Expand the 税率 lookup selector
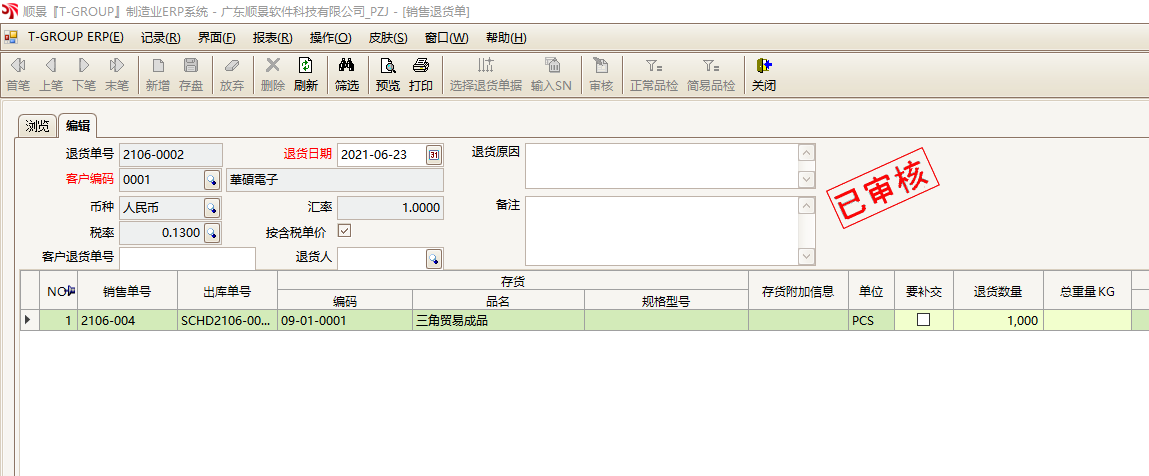The width and height of the screenshot is (1149, 476). click(x=212, y=233)
